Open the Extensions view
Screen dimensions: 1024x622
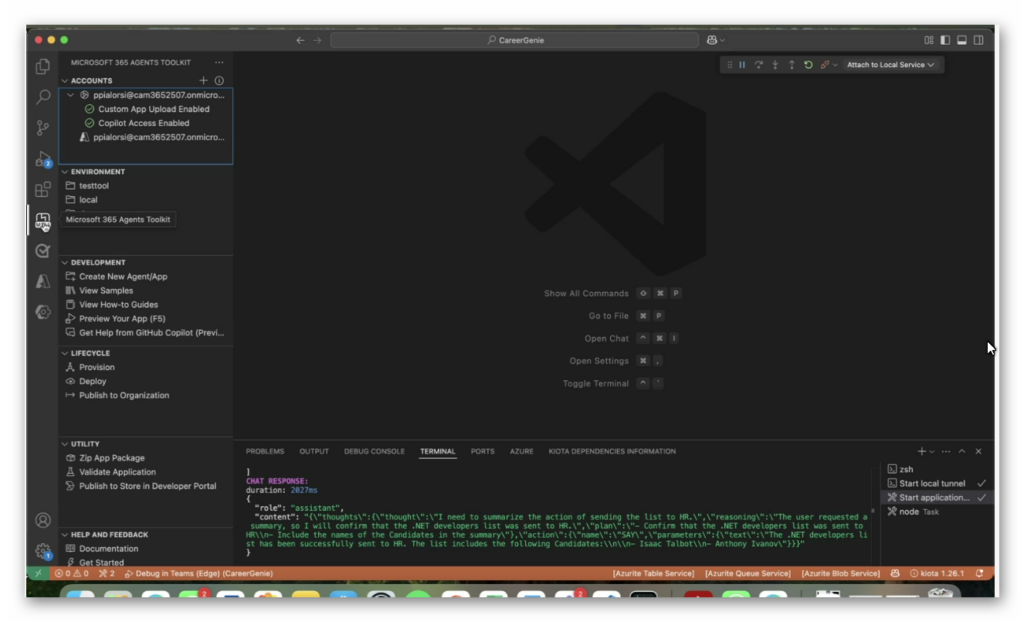(x=43, y=189)
